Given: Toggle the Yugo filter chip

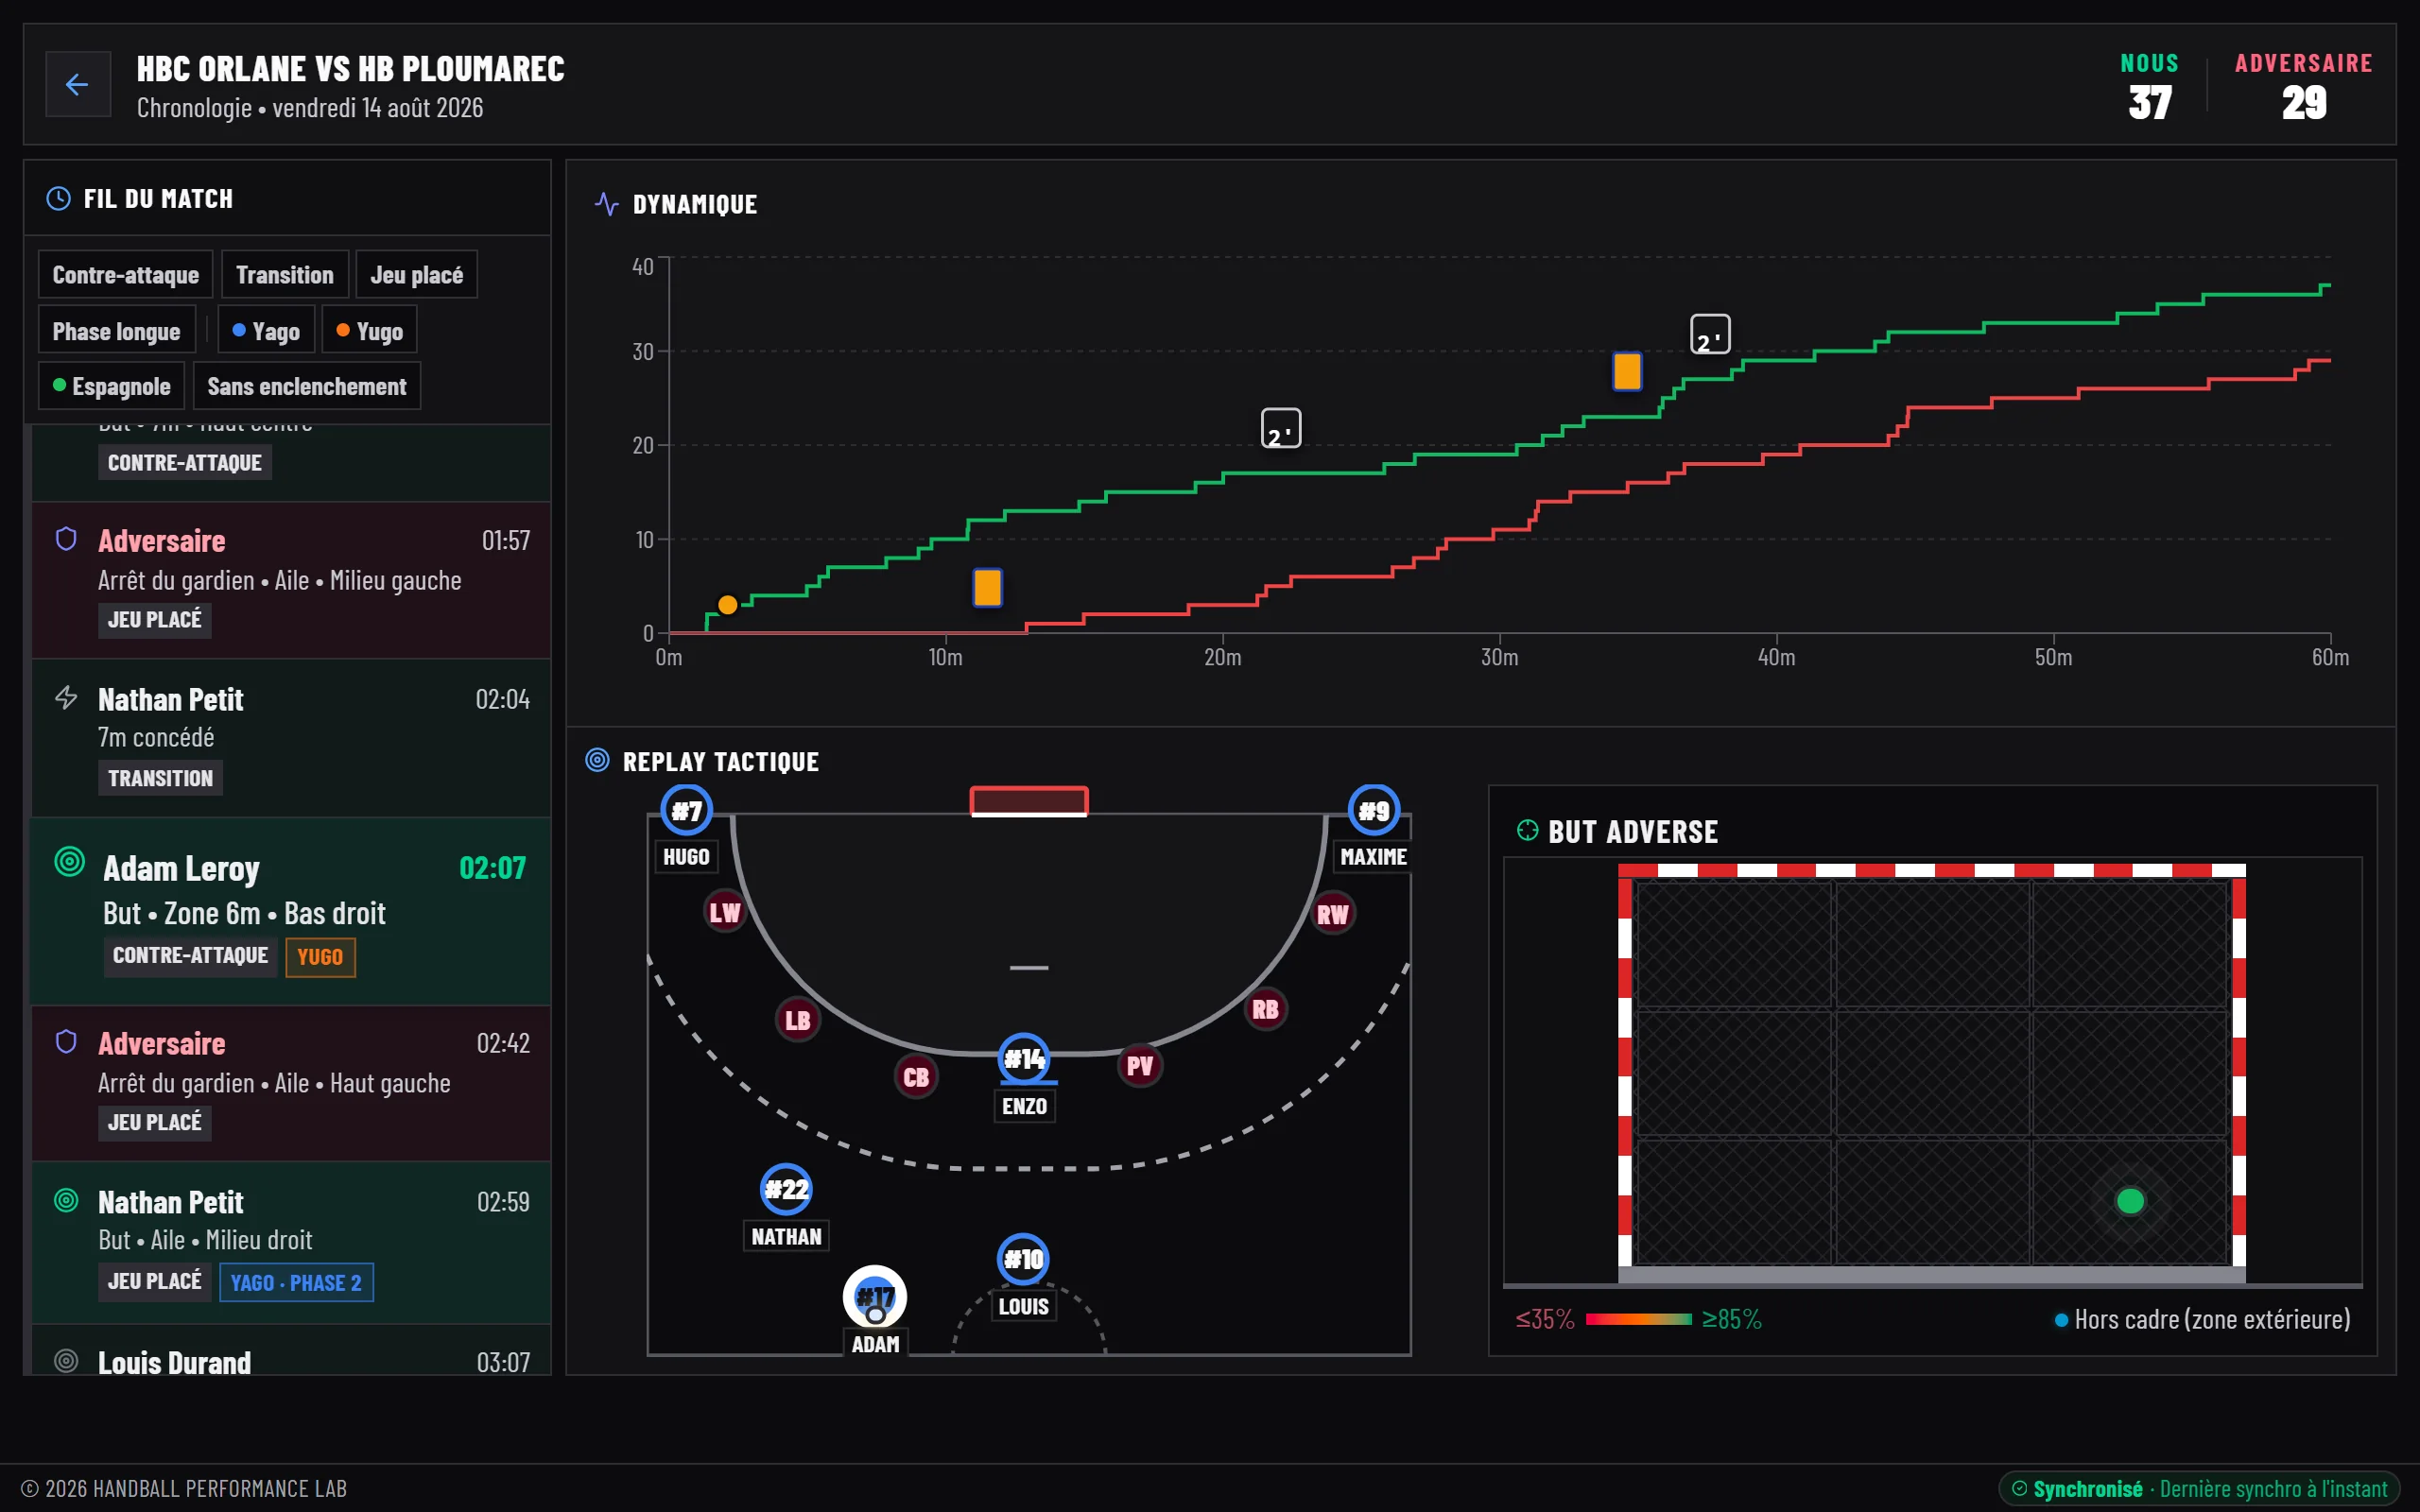Looking at the screenshot, I should (370, 330).
